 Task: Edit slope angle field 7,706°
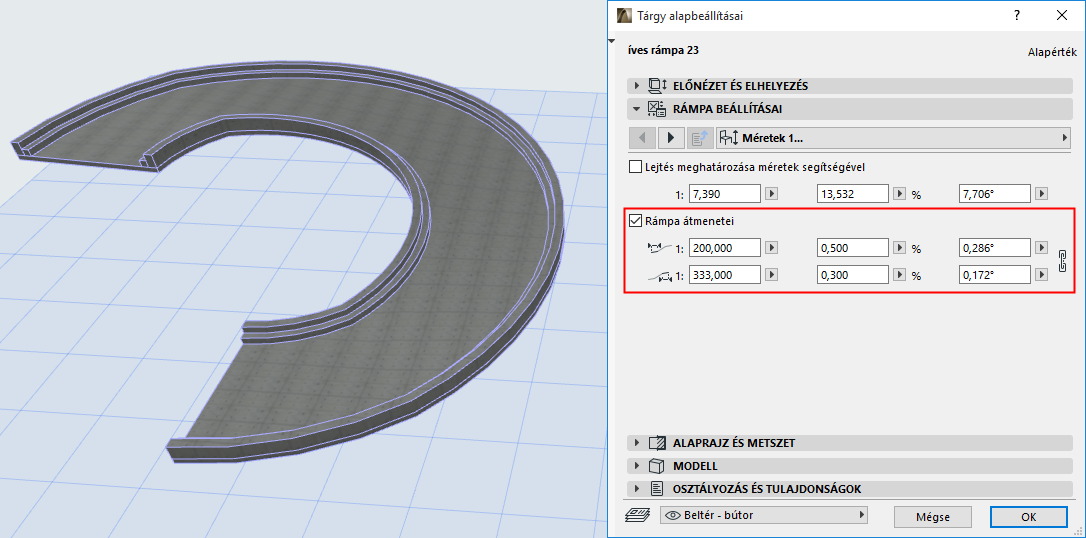tap(995, 194)
